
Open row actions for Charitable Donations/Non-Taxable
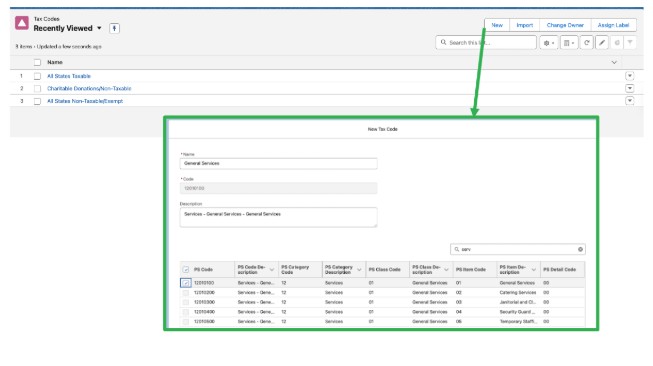[x=630, y=88]
